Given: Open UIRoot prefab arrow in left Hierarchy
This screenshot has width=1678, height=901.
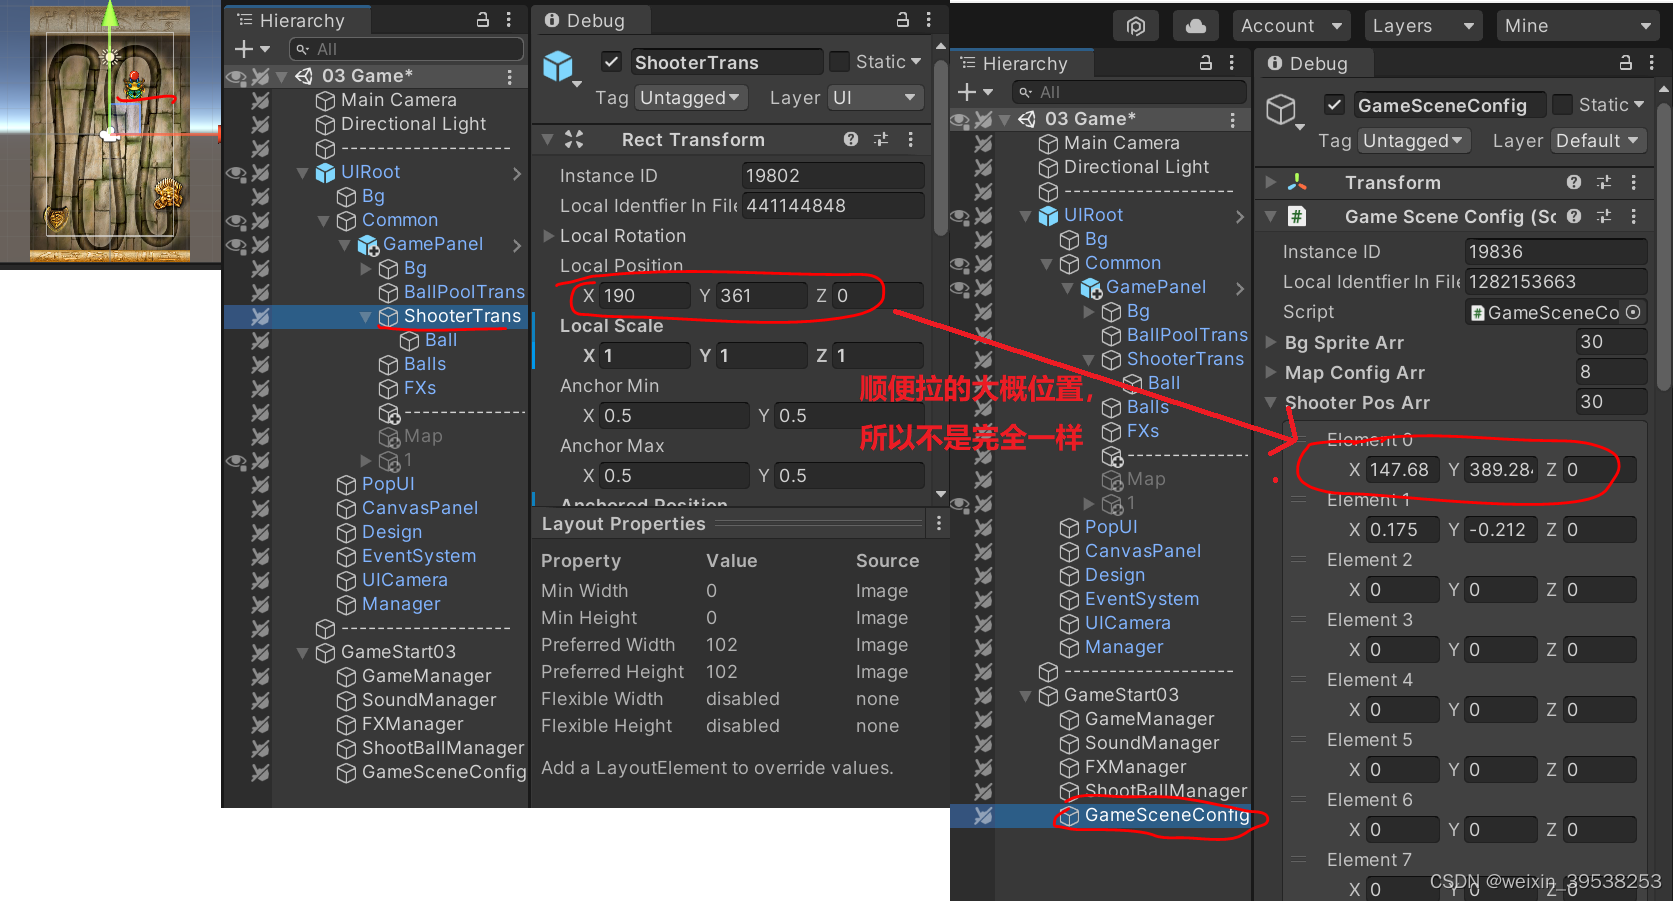Looking at the screenshot, I should 516,173.
